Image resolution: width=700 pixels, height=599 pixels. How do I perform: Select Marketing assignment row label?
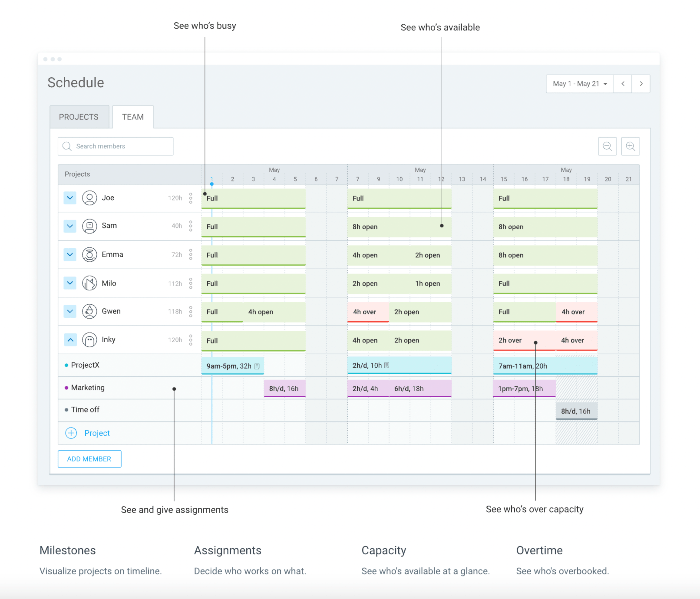click(87, 387)
